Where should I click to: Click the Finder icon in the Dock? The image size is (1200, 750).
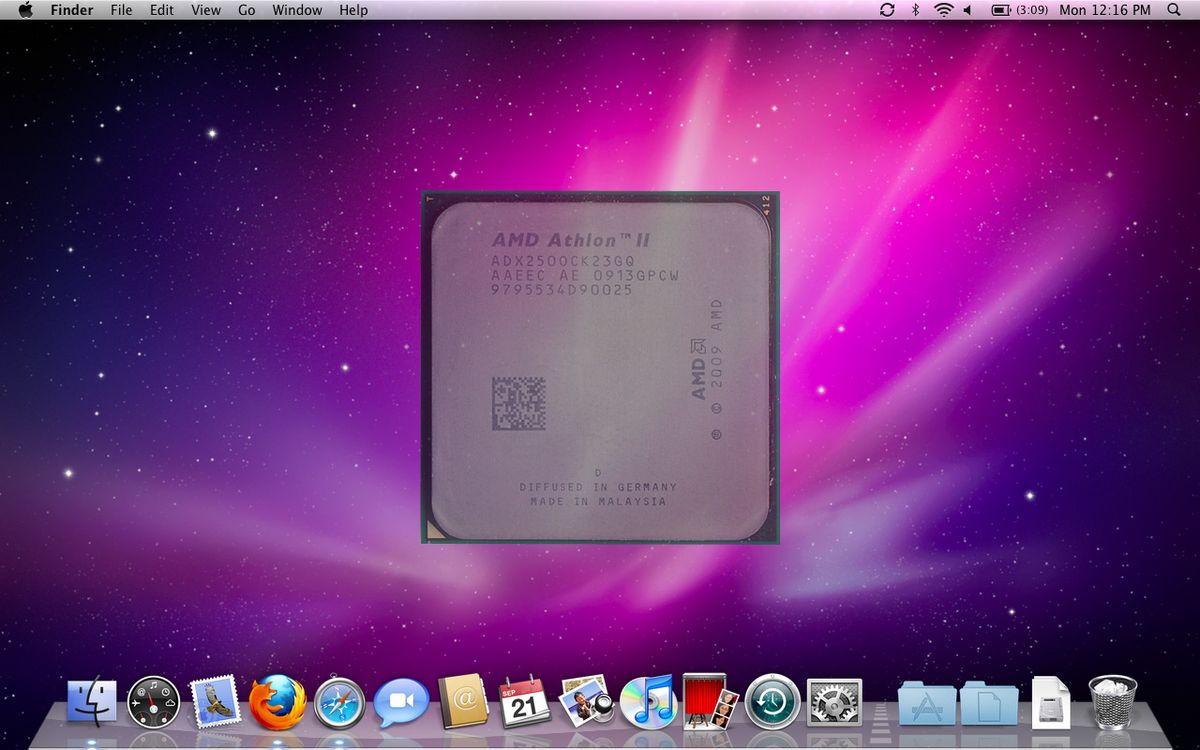pos(90,701)
